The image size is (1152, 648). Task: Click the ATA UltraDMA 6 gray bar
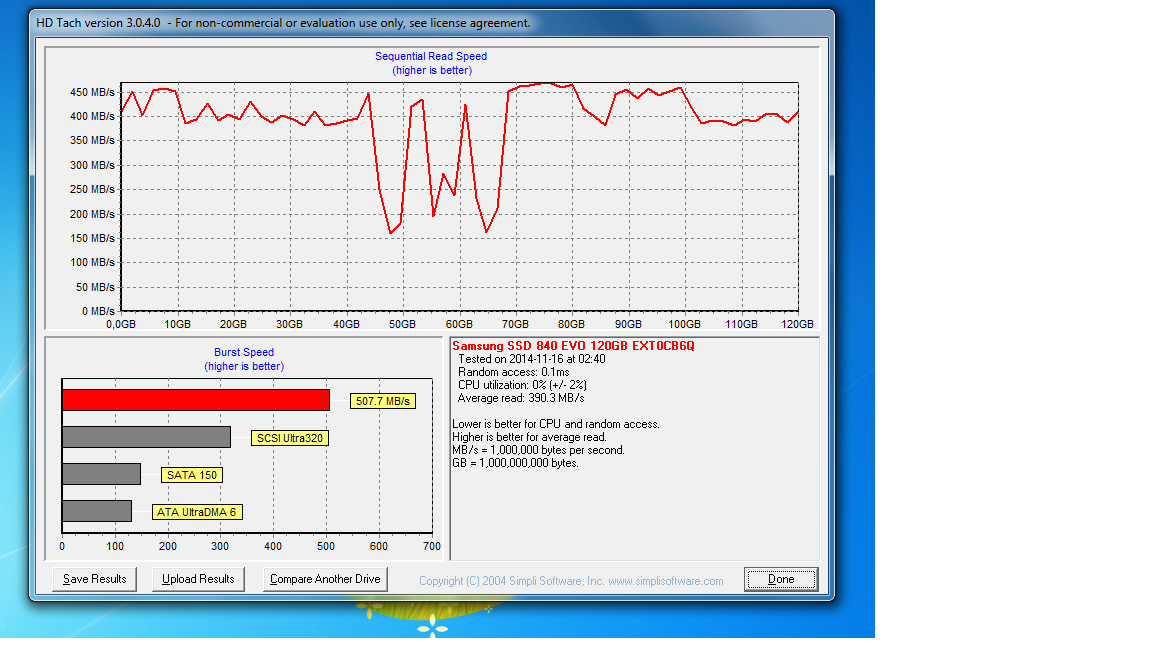point(97,511)
